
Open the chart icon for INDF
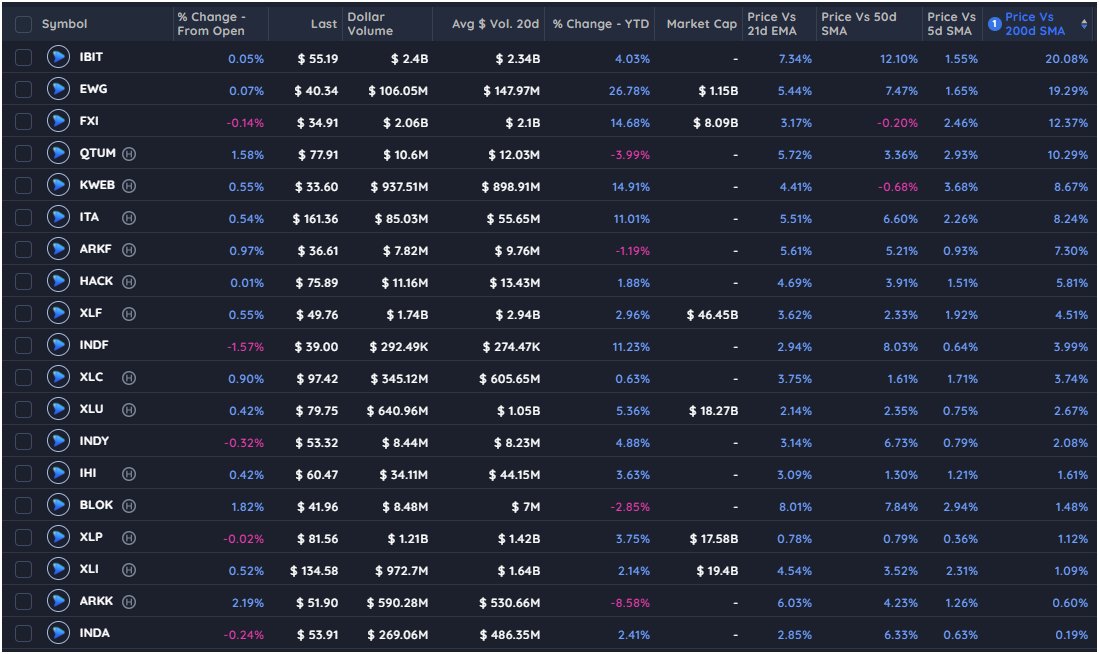tap(58, 345)
